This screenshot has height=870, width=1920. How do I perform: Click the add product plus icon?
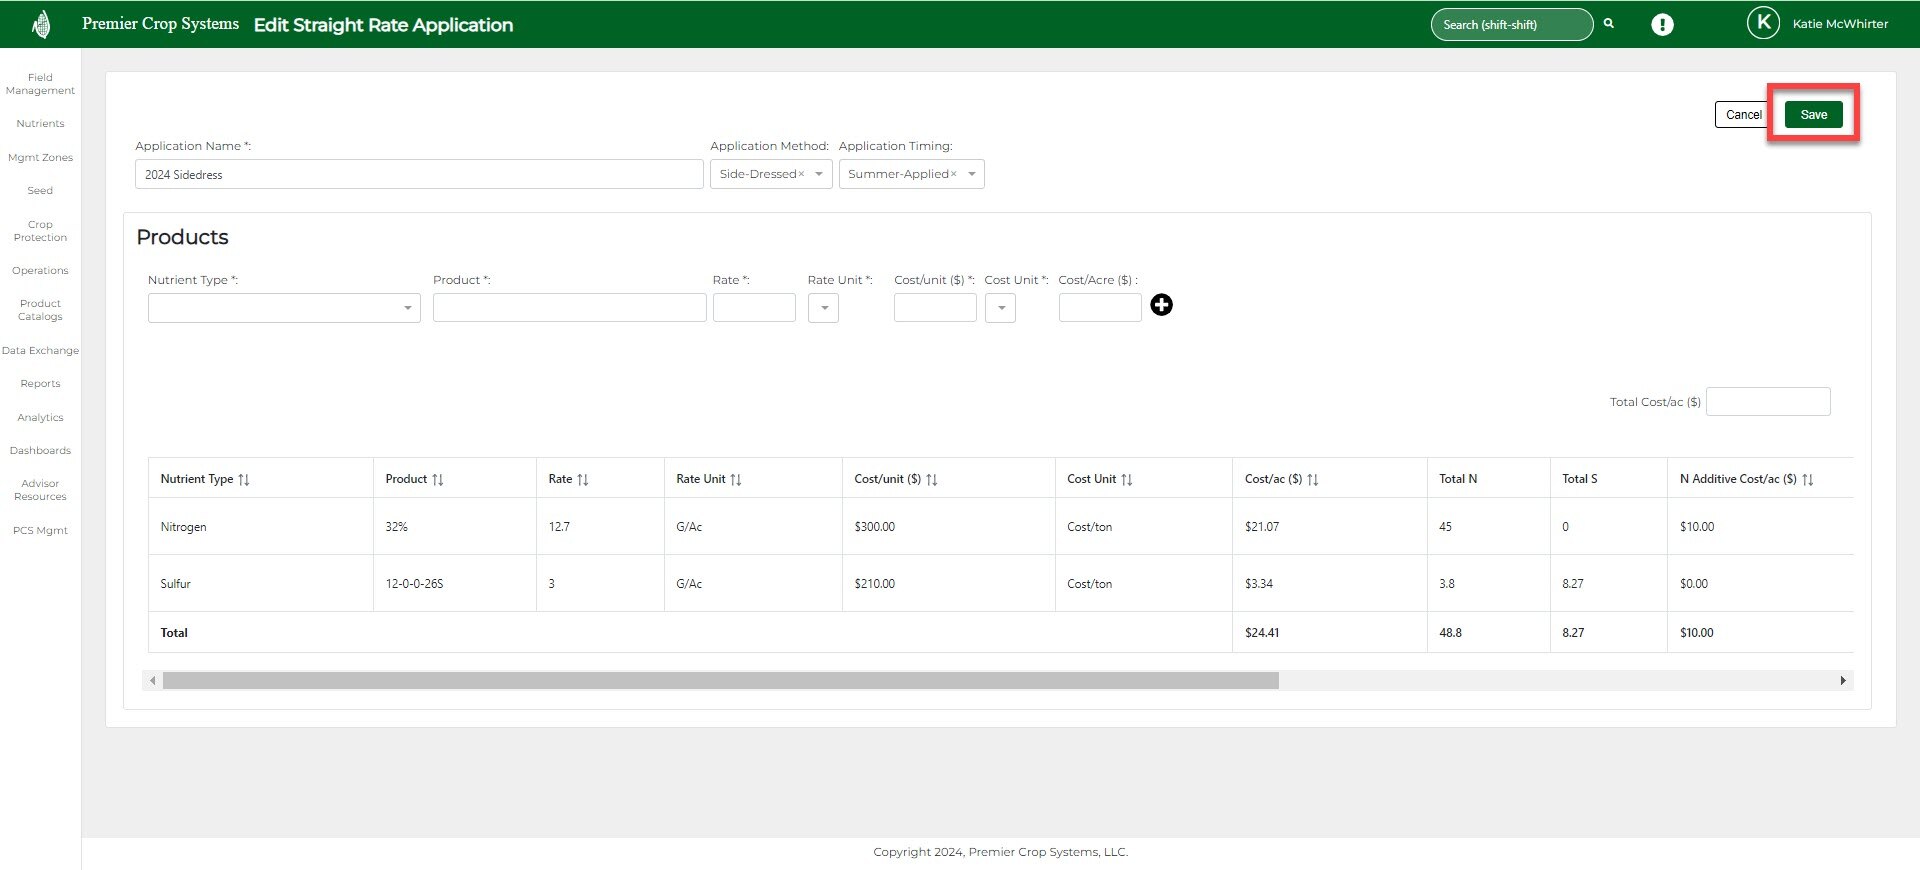click(1161, 305)
